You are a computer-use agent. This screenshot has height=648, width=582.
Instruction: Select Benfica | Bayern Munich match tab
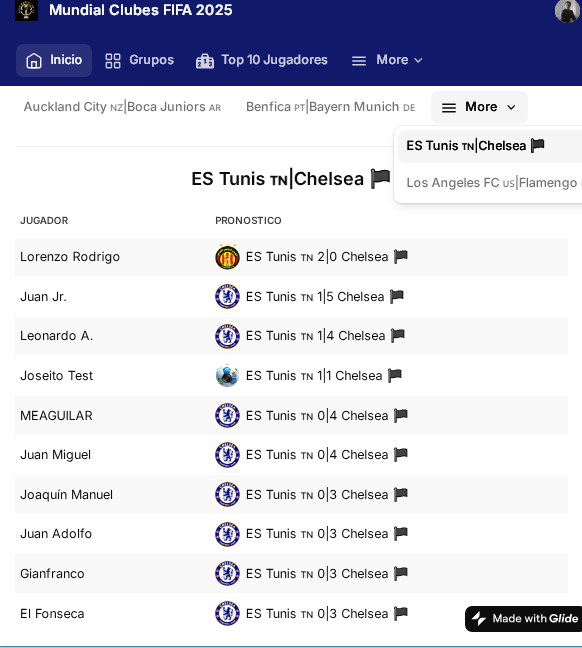pyautogui.click(x=331, y=107)
